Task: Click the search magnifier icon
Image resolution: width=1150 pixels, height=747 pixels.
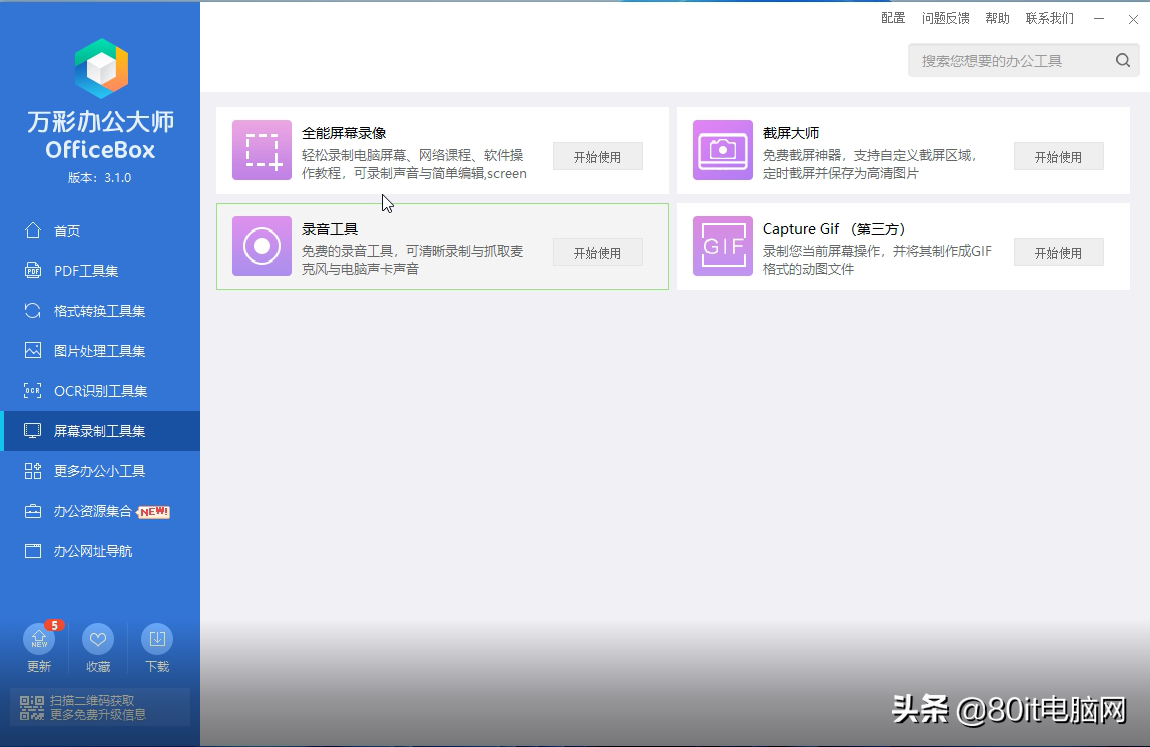Action: [x=1122, y=60]
